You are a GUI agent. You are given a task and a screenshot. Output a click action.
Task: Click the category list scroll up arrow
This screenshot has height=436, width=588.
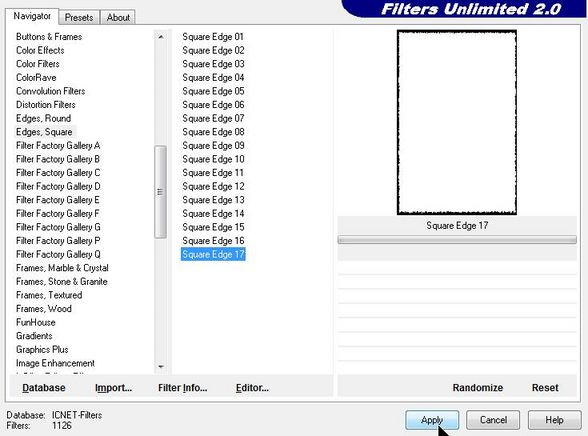pyautogui.click(x=161, y=37)
